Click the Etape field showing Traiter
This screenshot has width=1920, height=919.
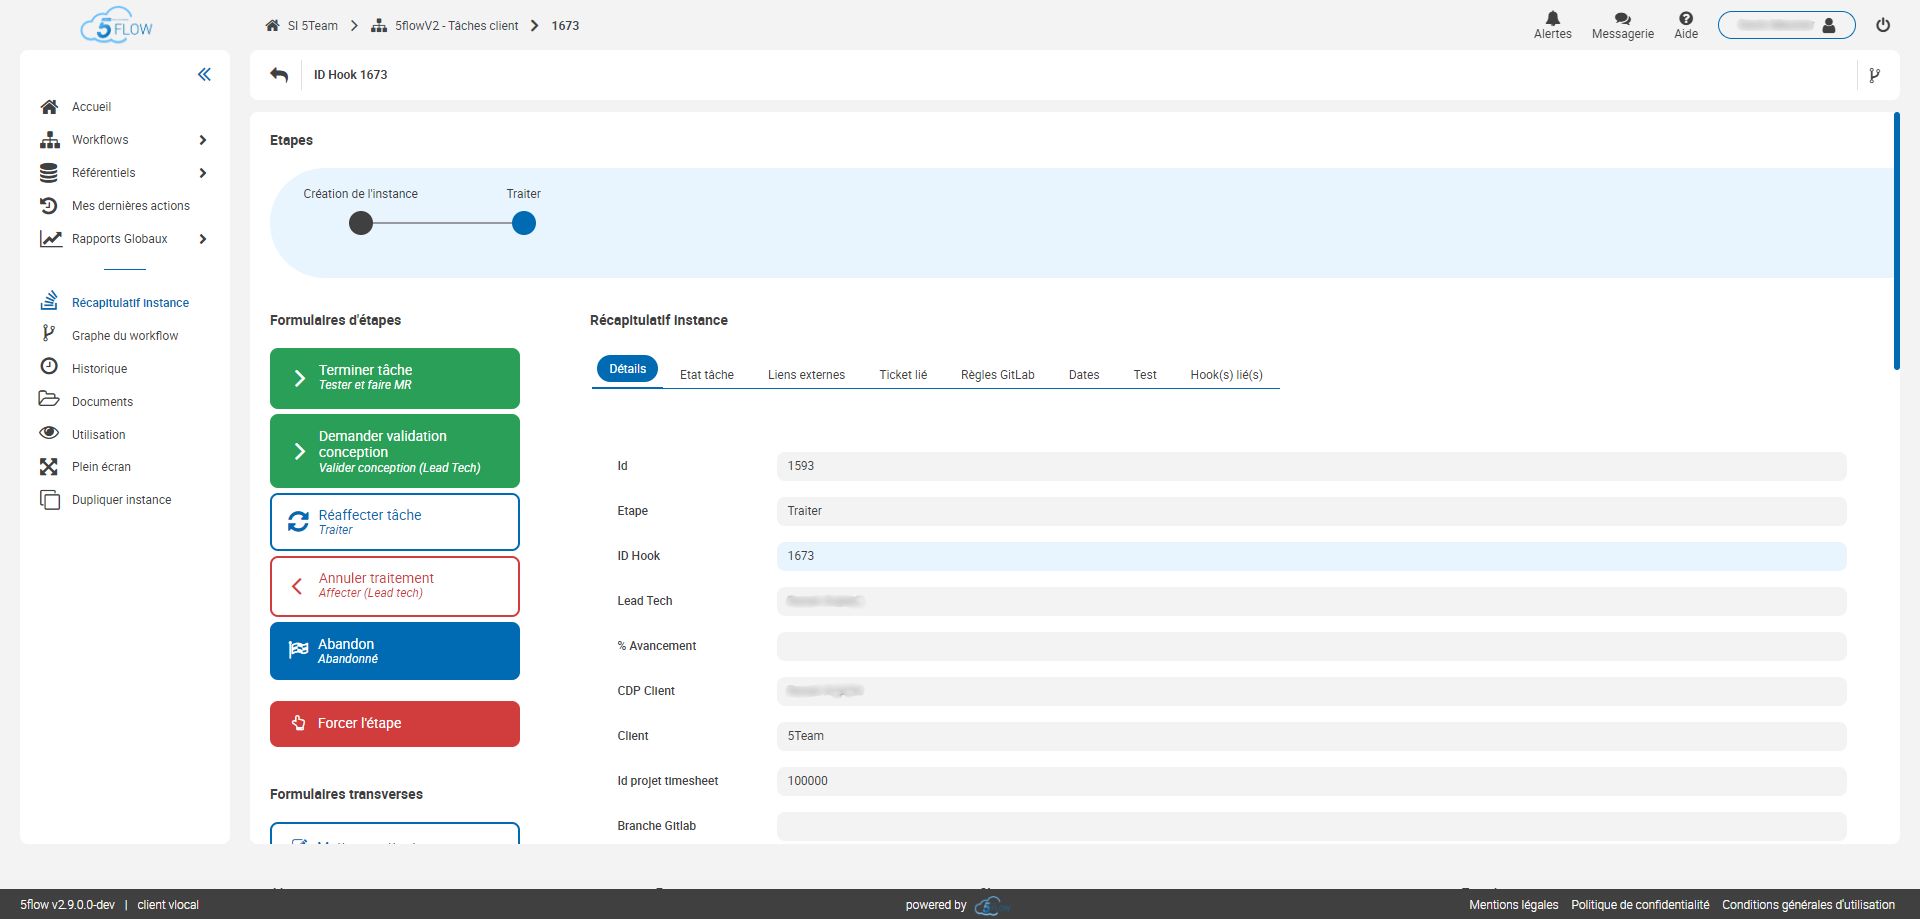[x=1311, y=511]
